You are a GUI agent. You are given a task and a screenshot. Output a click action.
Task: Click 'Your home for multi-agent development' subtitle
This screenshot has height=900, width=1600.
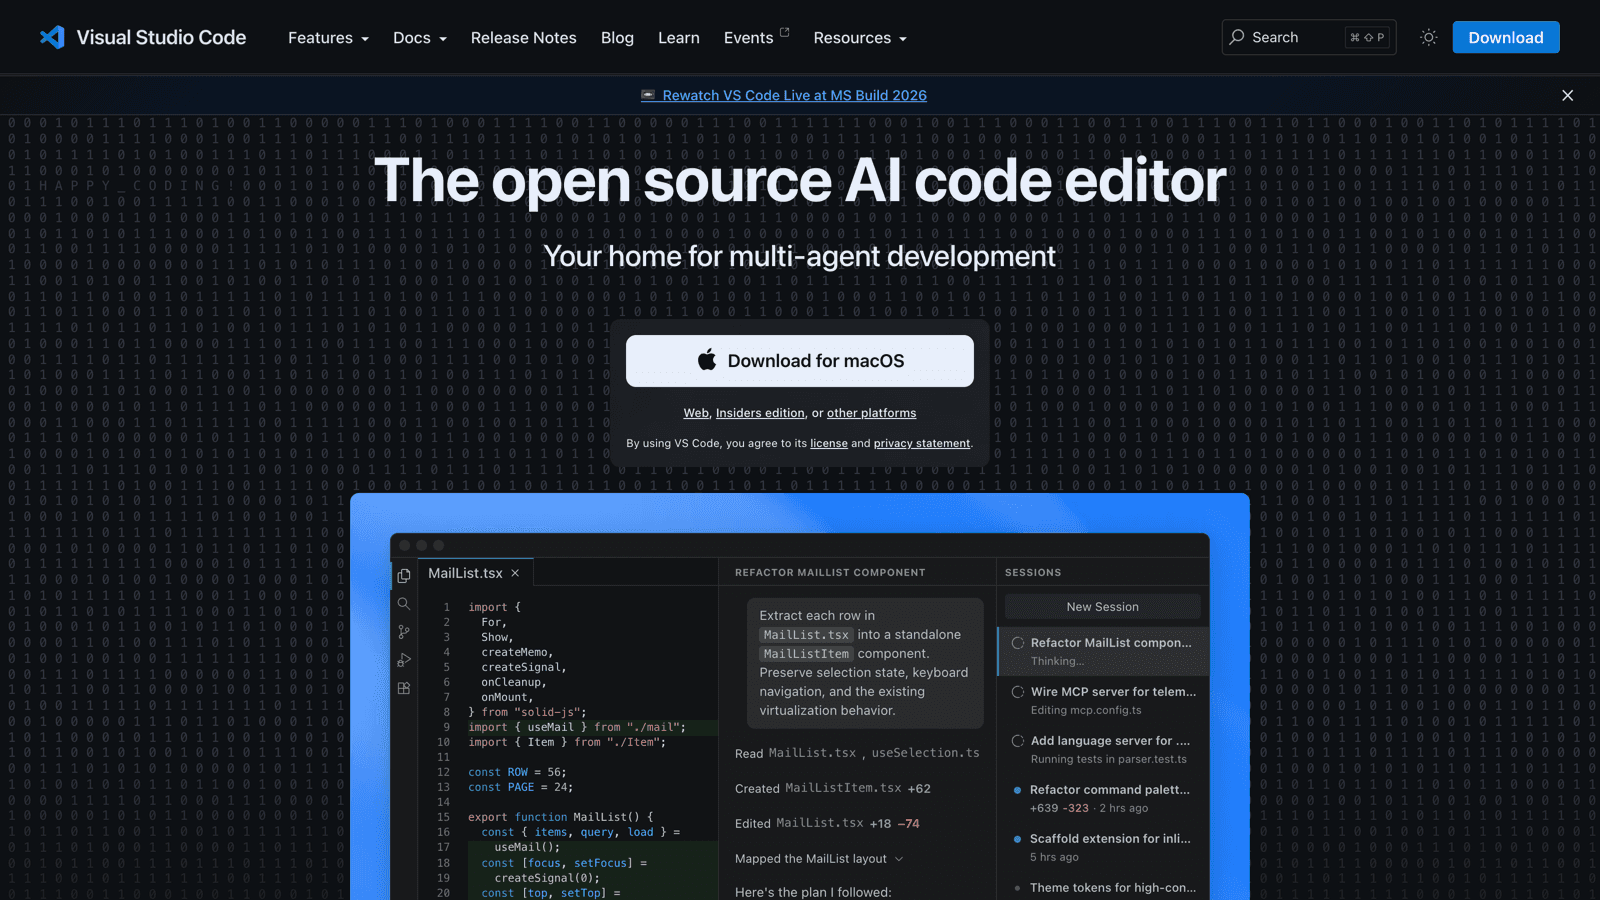click(800, 256)
